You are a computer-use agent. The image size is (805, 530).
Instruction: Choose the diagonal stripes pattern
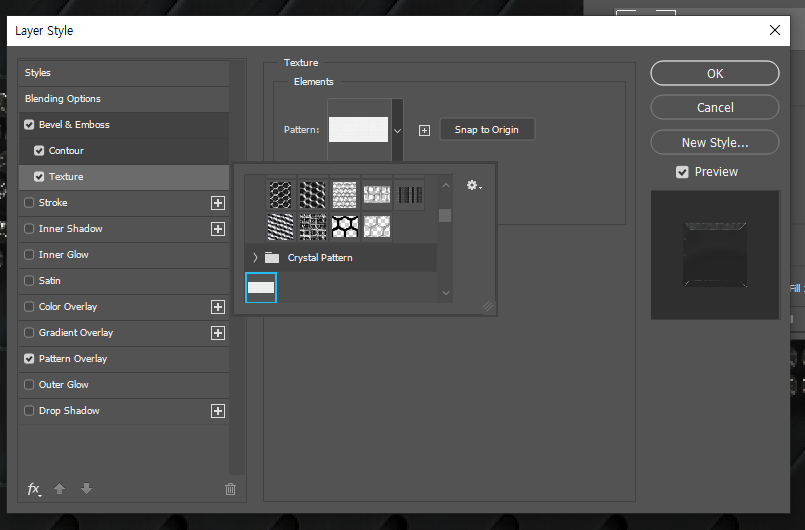(x=280, y=226)
